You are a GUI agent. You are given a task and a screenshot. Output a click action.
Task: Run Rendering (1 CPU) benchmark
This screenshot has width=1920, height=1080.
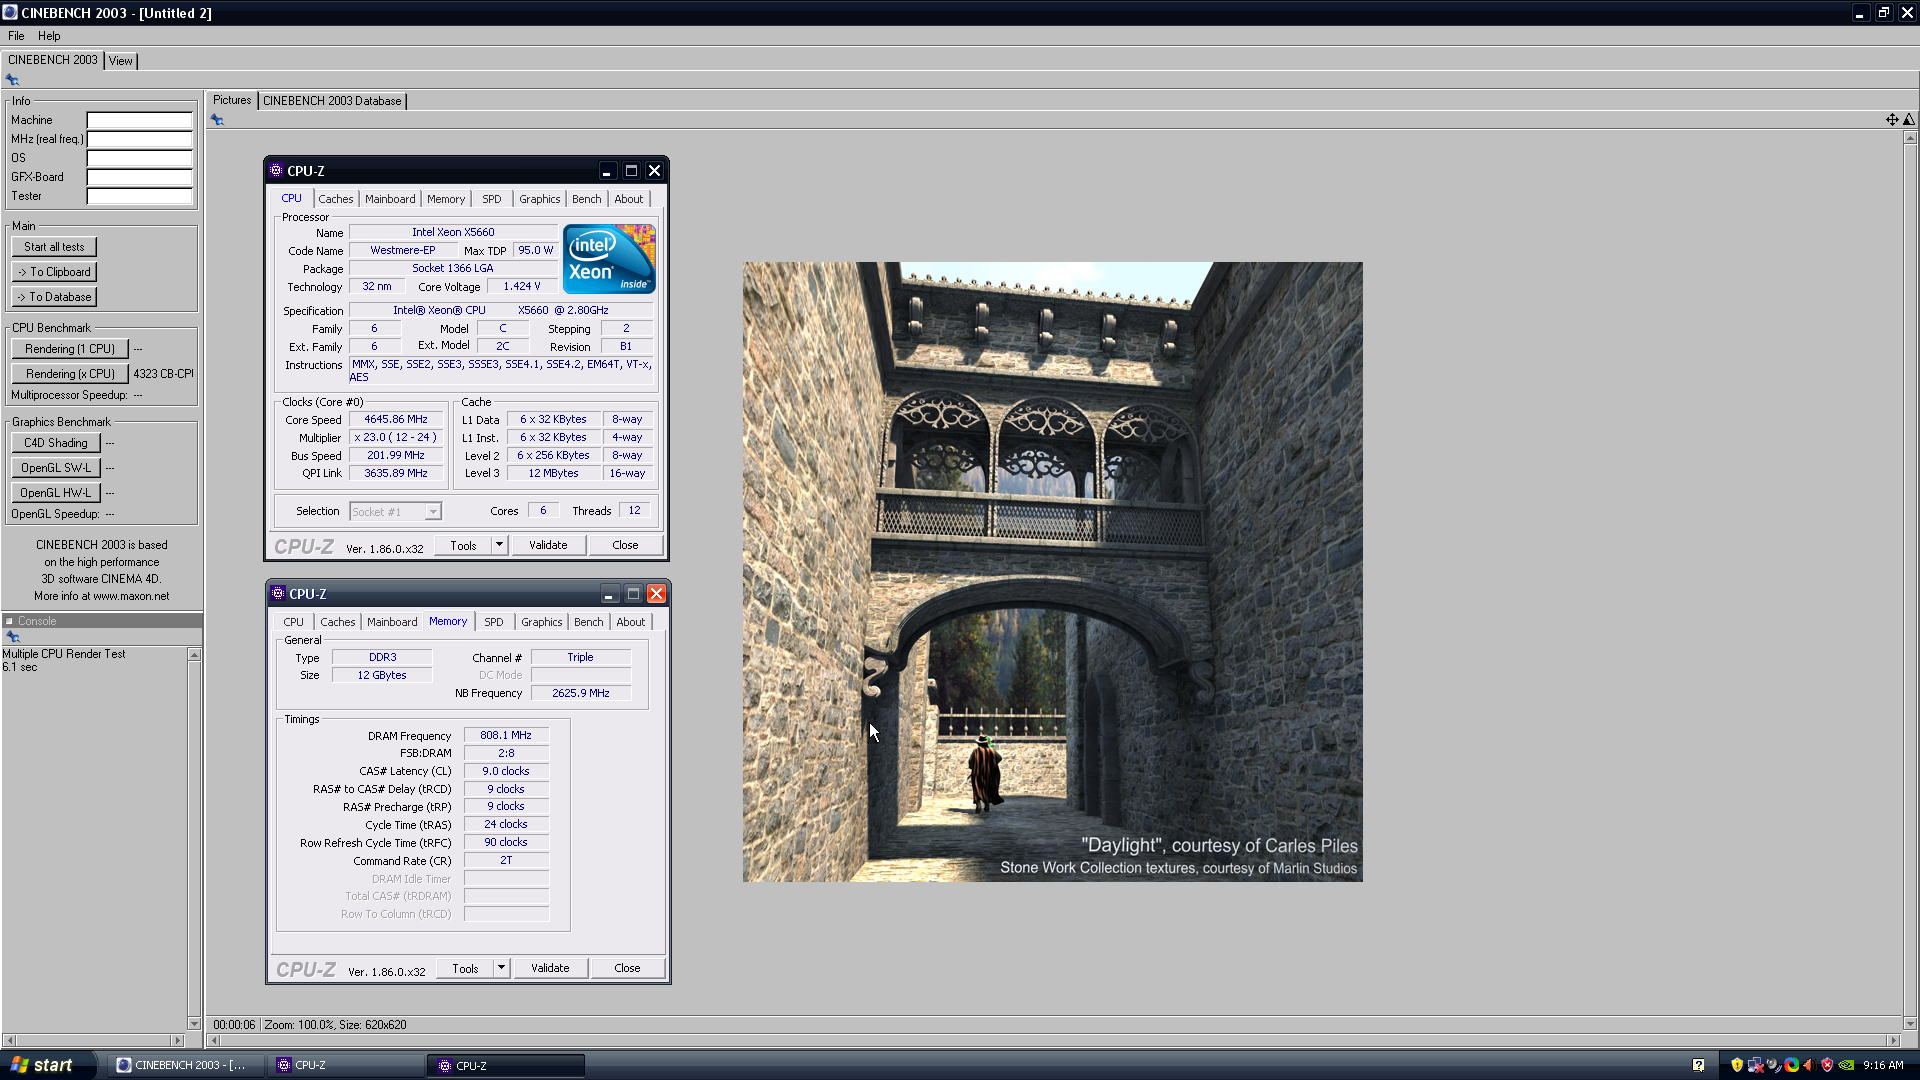(70, 349)
